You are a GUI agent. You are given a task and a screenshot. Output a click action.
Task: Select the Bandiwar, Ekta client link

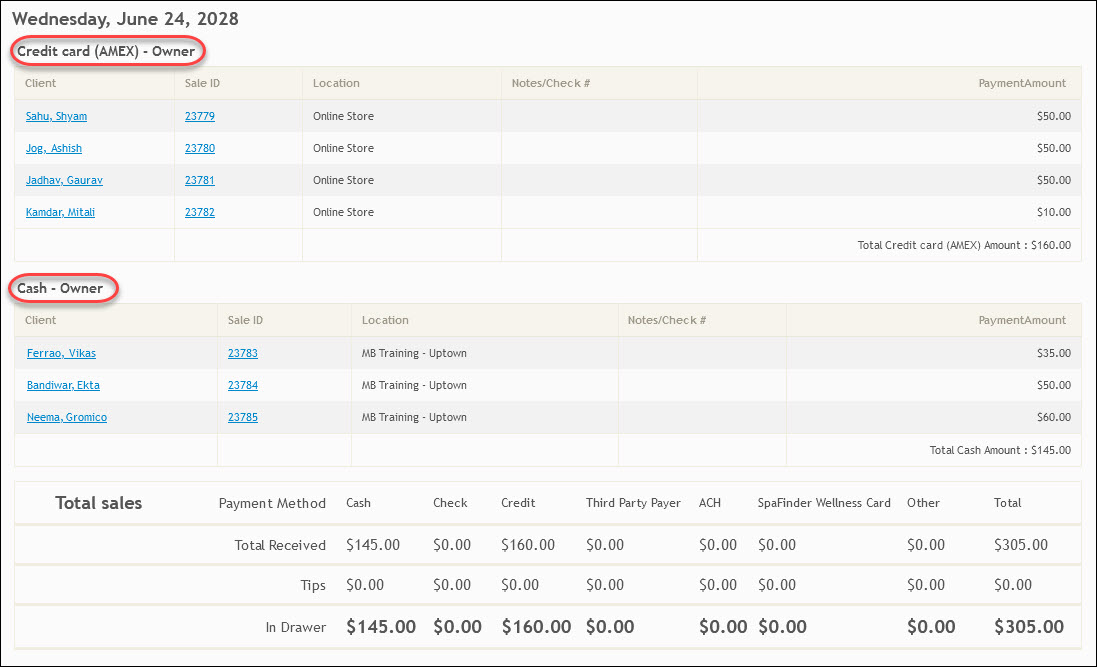[x=63, y=385]
